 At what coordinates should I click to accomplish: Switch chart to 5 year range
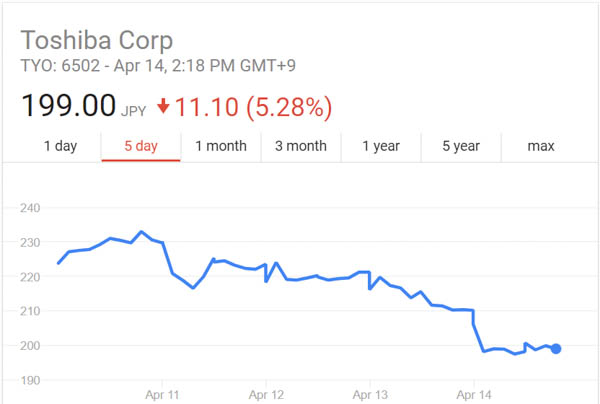pos(461,146)
